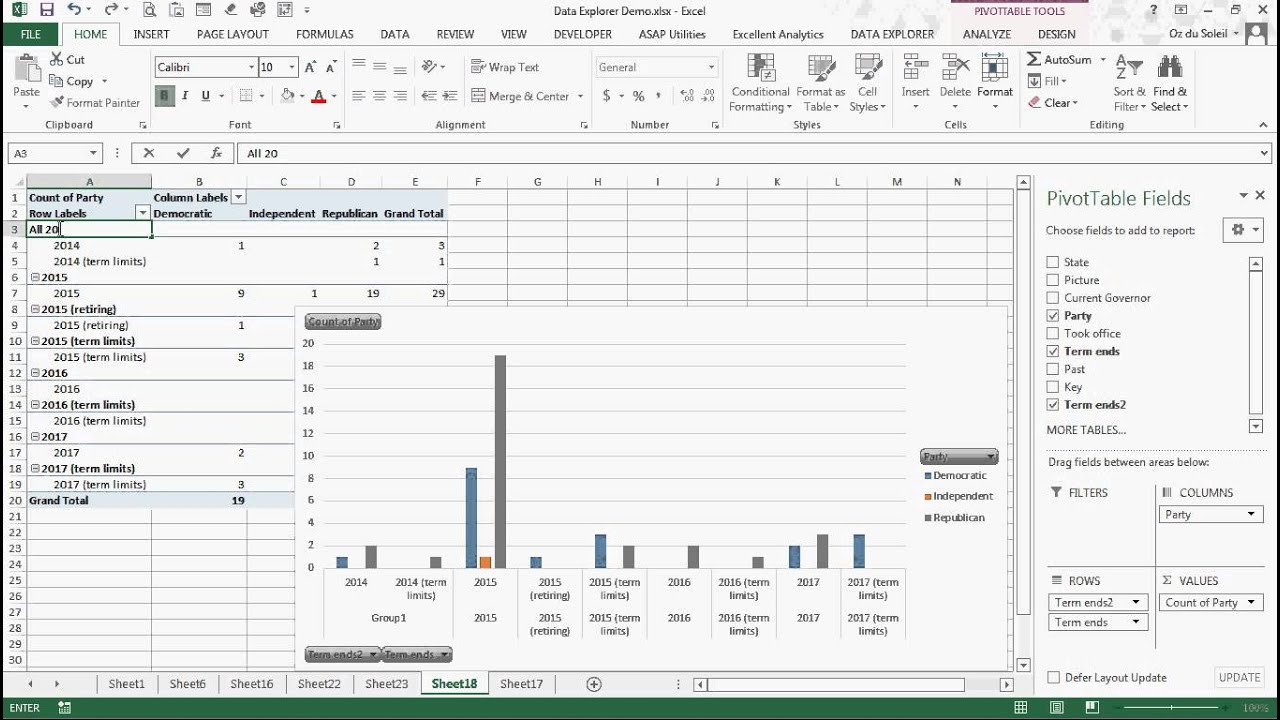Check the Current Governor field checkbox
The width and height of the screenshot is (1280, 720).
point(1052,298)
